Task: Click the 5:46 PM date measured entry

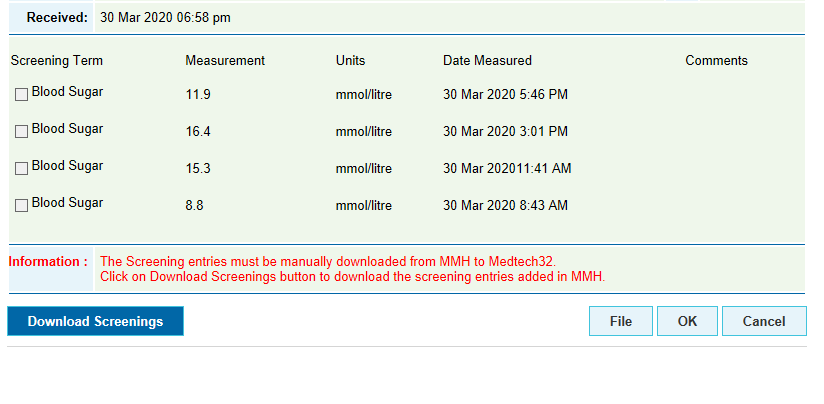Action: (x=505, y=95)
